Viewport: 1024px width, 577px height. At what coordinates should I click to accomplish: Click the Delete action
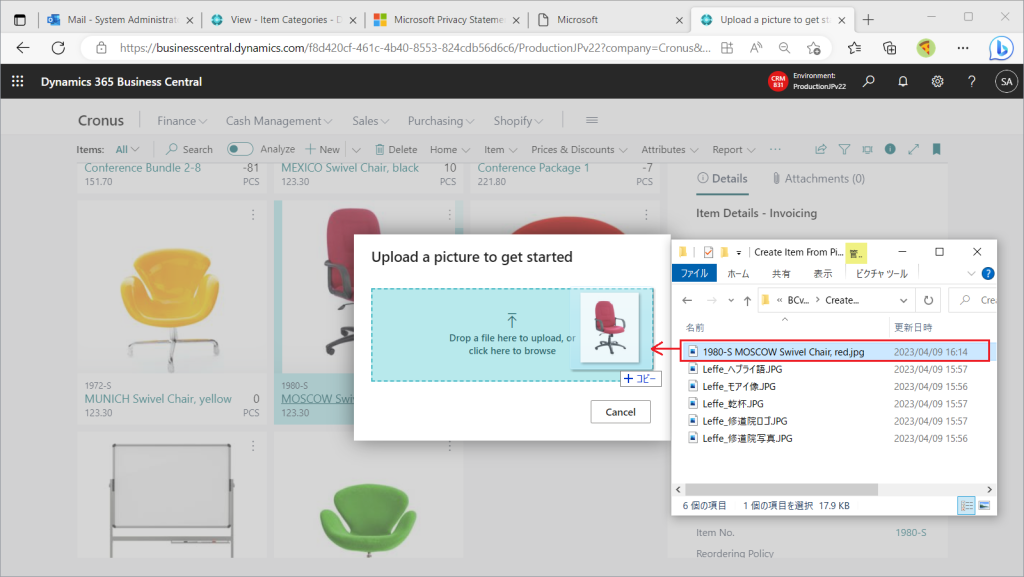396,149
